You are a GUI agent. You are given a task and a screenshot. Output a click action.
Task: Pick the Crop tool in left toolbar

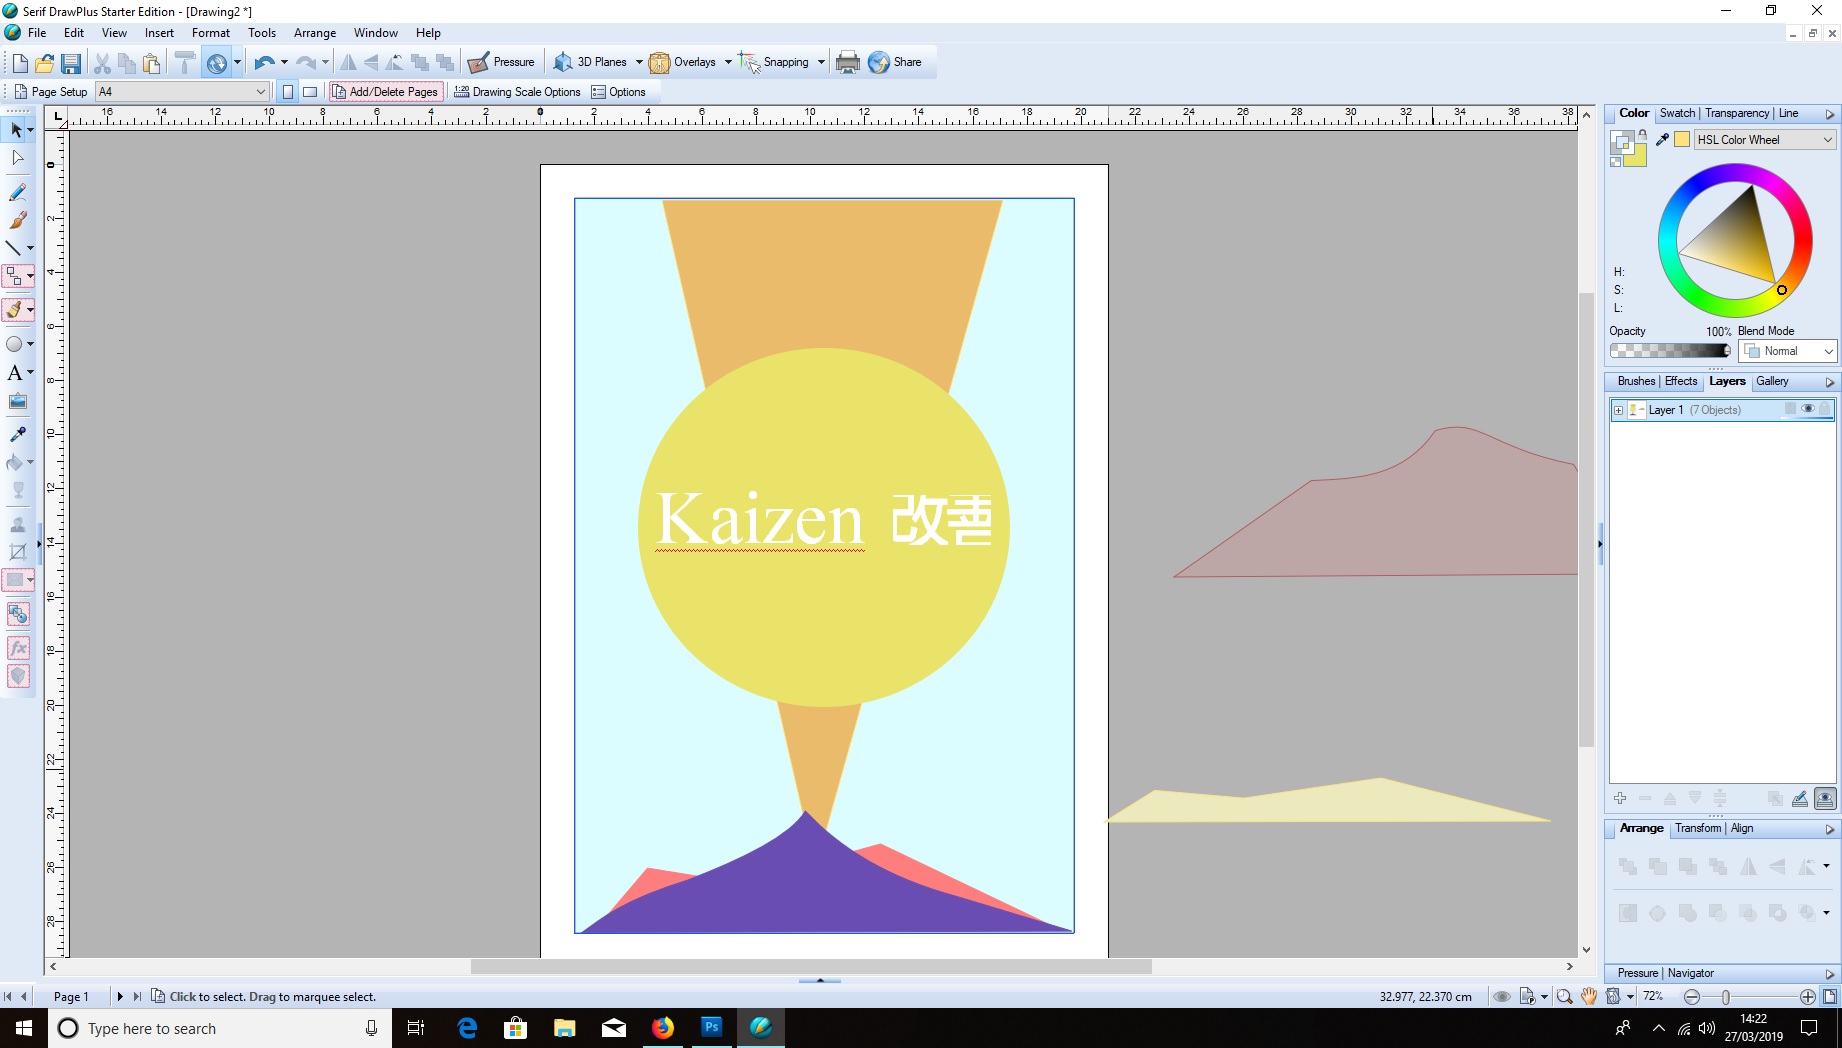coord(17,552)
